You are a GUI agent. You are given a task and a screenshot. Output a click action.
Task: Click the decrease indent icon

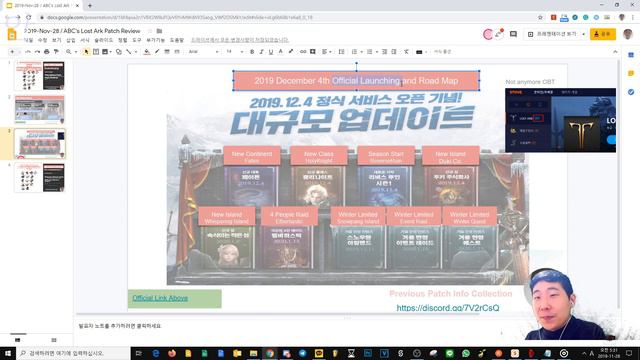tap(384, 52)
